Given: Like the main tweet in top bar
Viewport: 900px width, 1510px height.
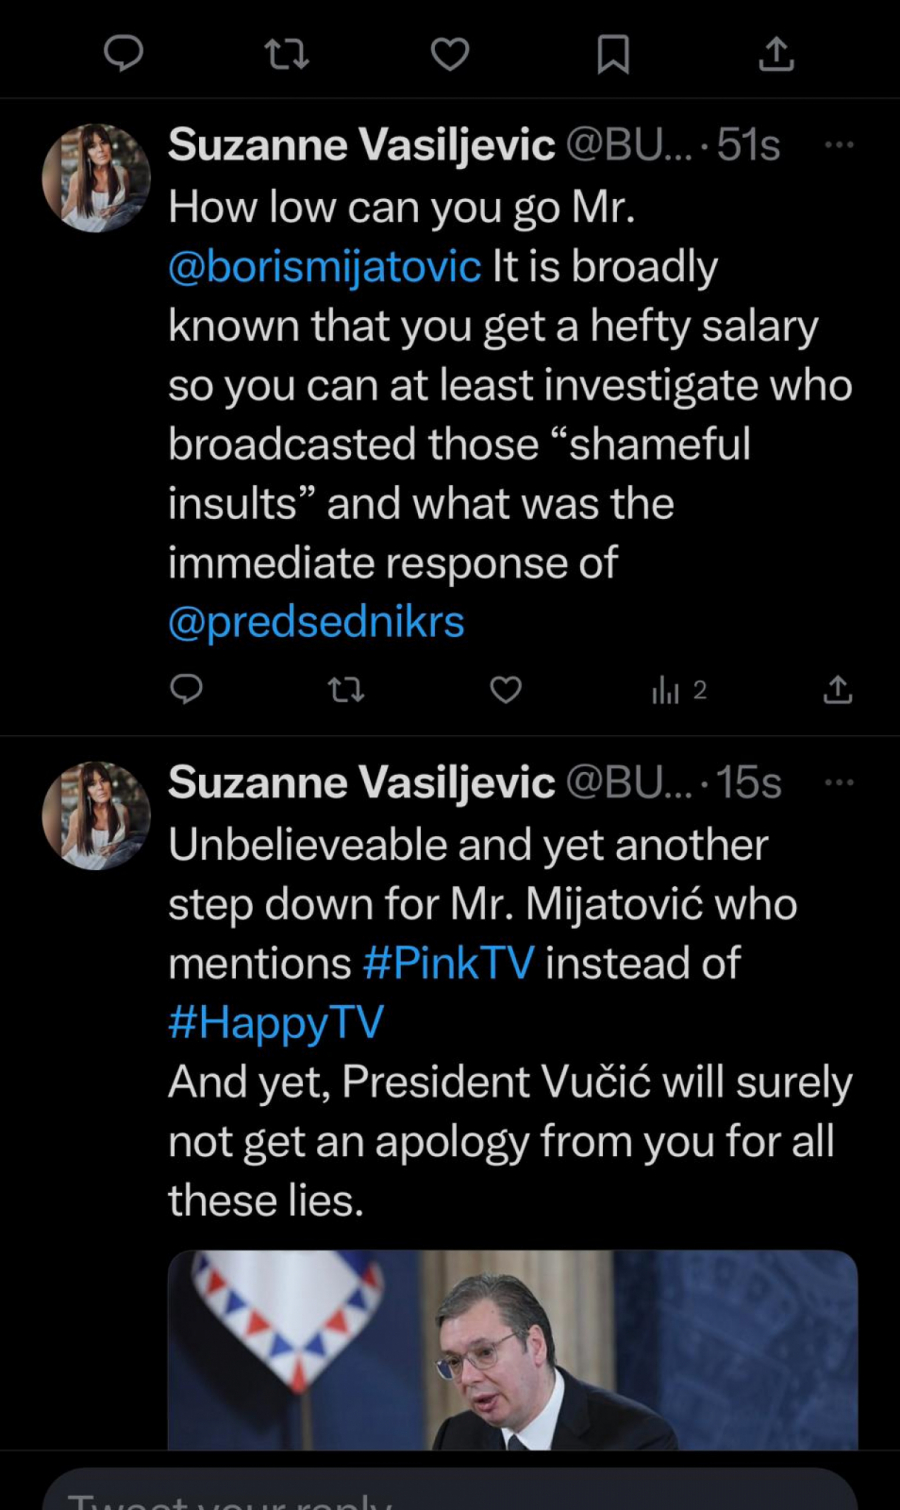Looking at the screenshot, I should 450,54.
